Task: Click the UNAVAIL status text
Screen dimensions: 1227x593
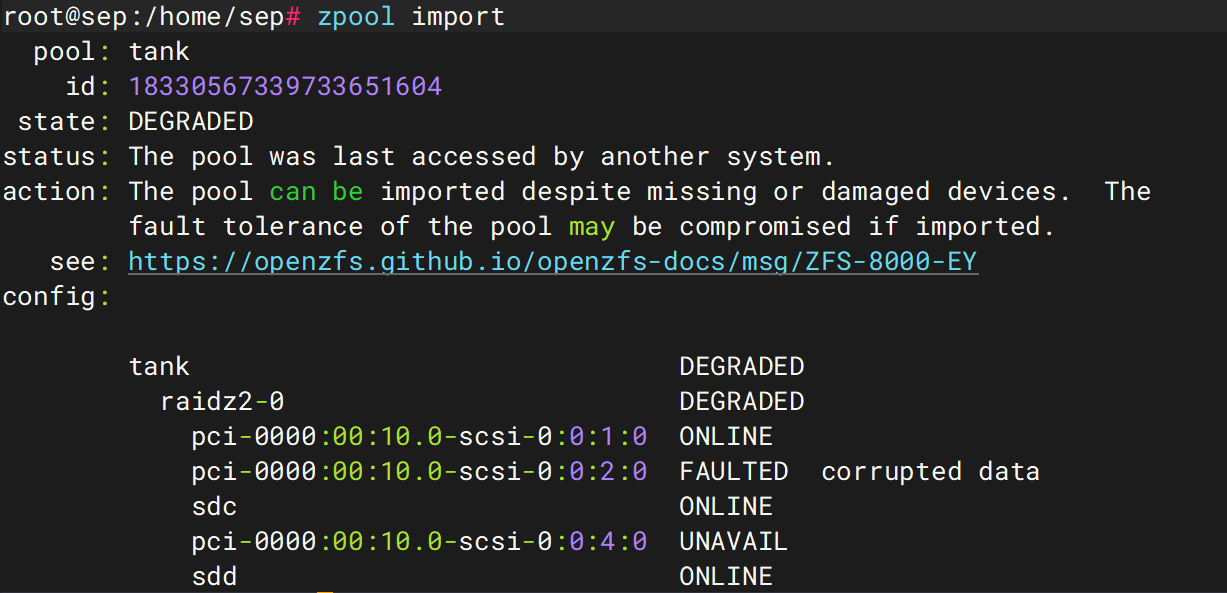Action: click(x=733, y=542)
